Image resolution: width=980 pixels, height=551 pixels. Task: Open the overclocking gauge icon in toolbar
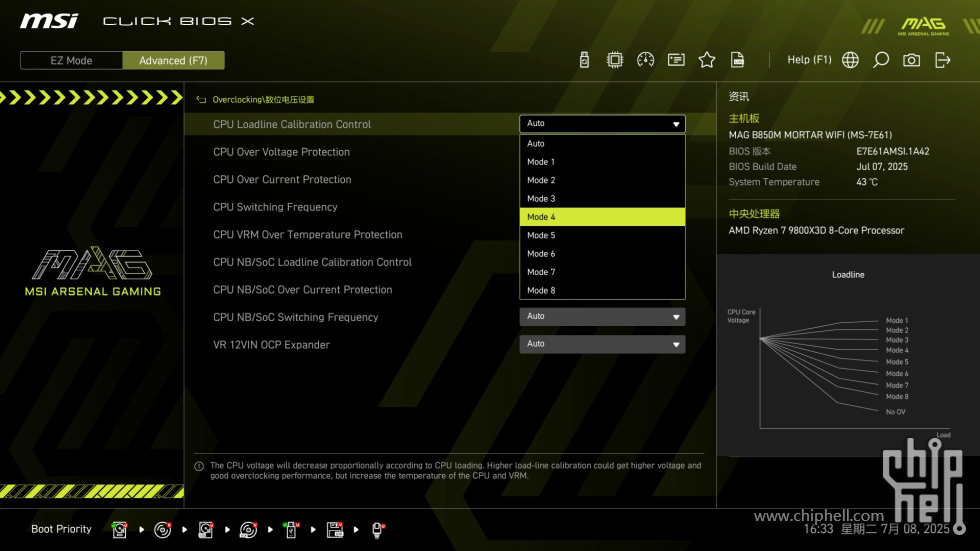coord(646,60)
